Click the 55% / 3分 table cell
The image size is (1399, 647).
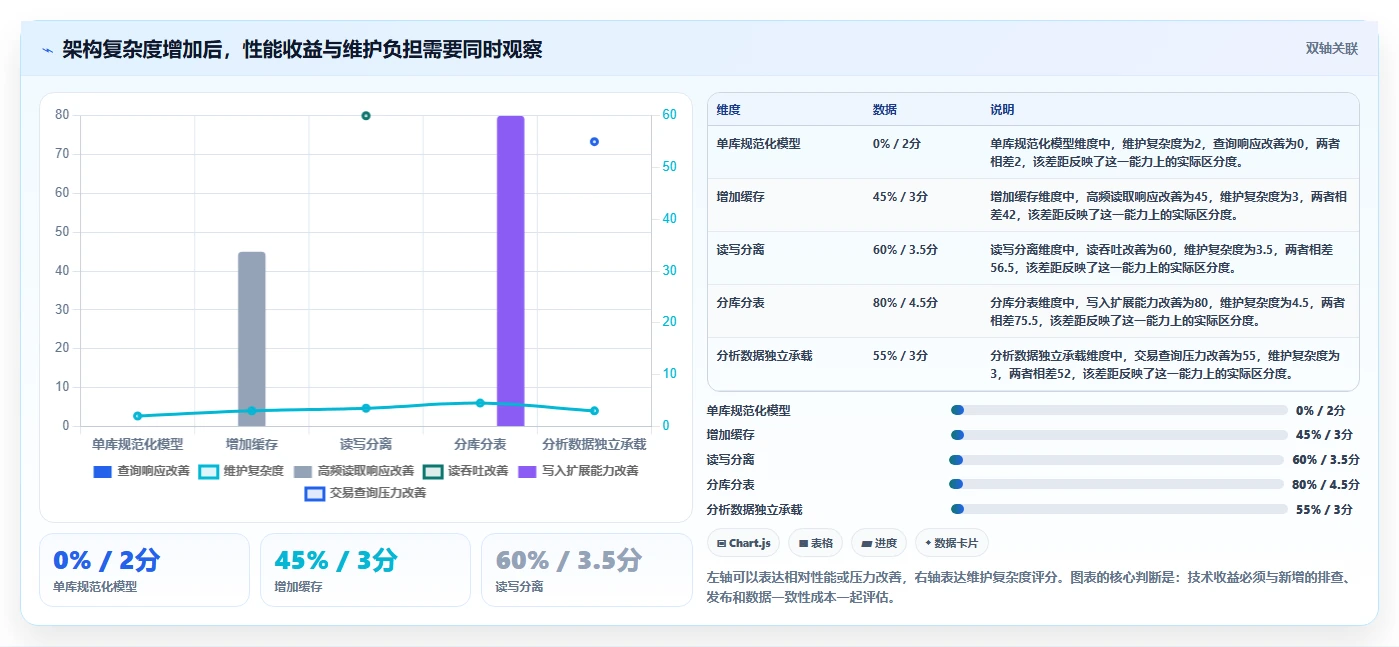pos(900,355)
